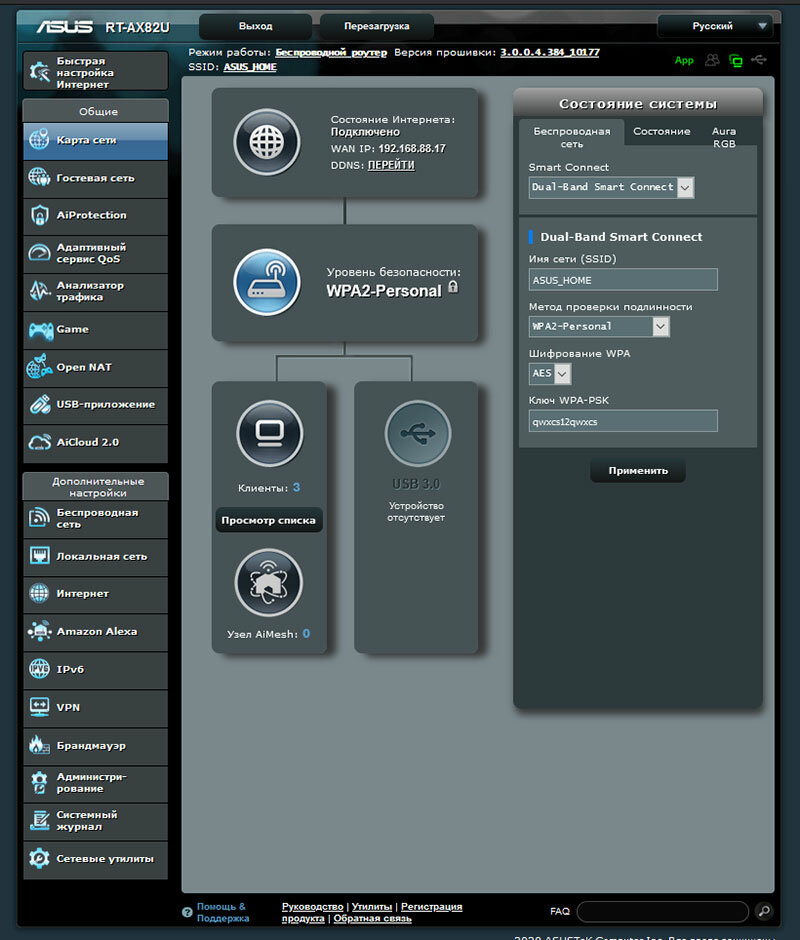Image resolution: width=800 pixels, height=940 pixels.
Task: Open Интернет menu item
Action: point(95,594)
